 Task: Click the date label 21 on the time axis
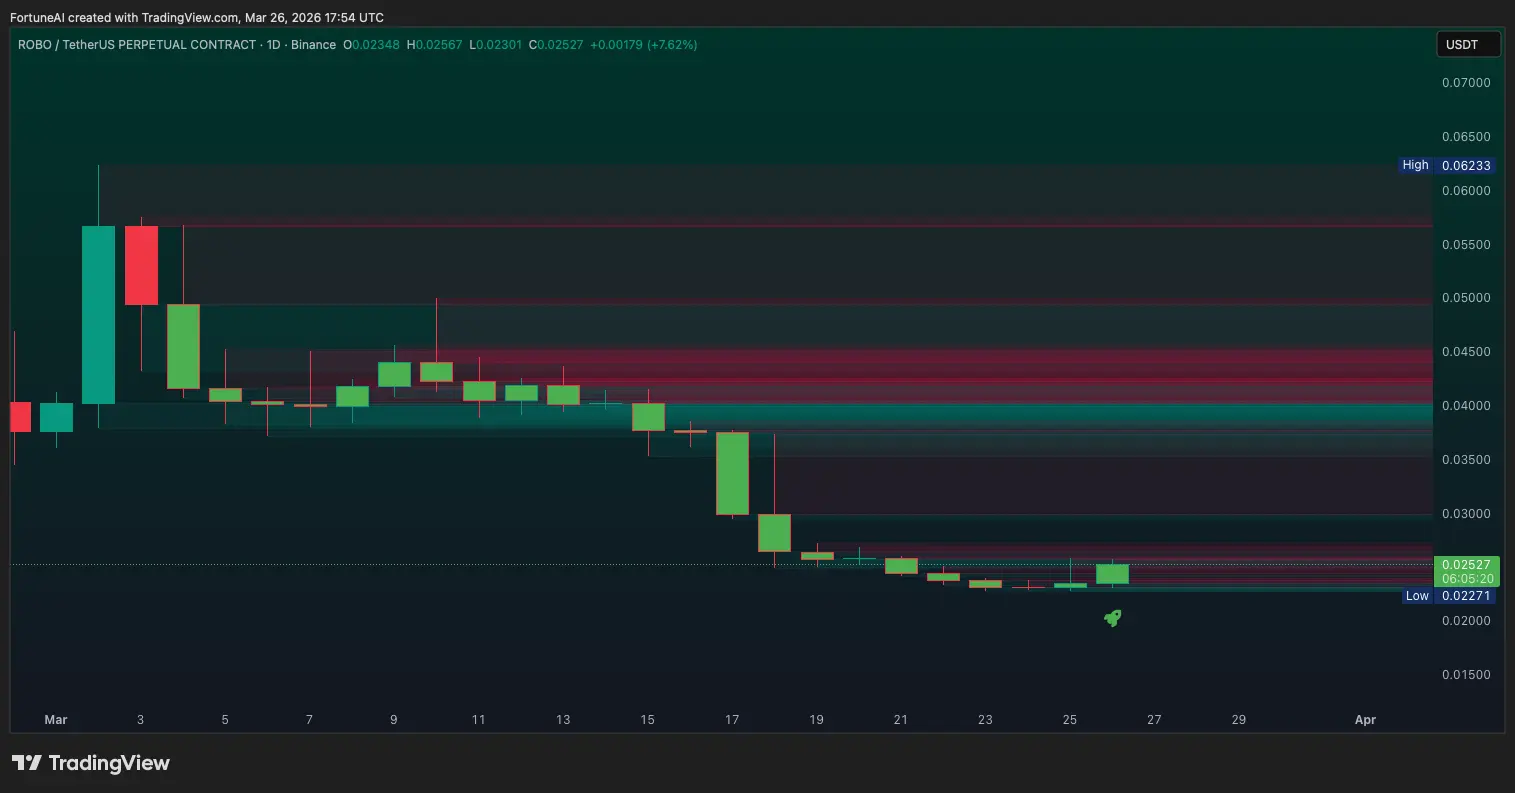pos(901,720)
